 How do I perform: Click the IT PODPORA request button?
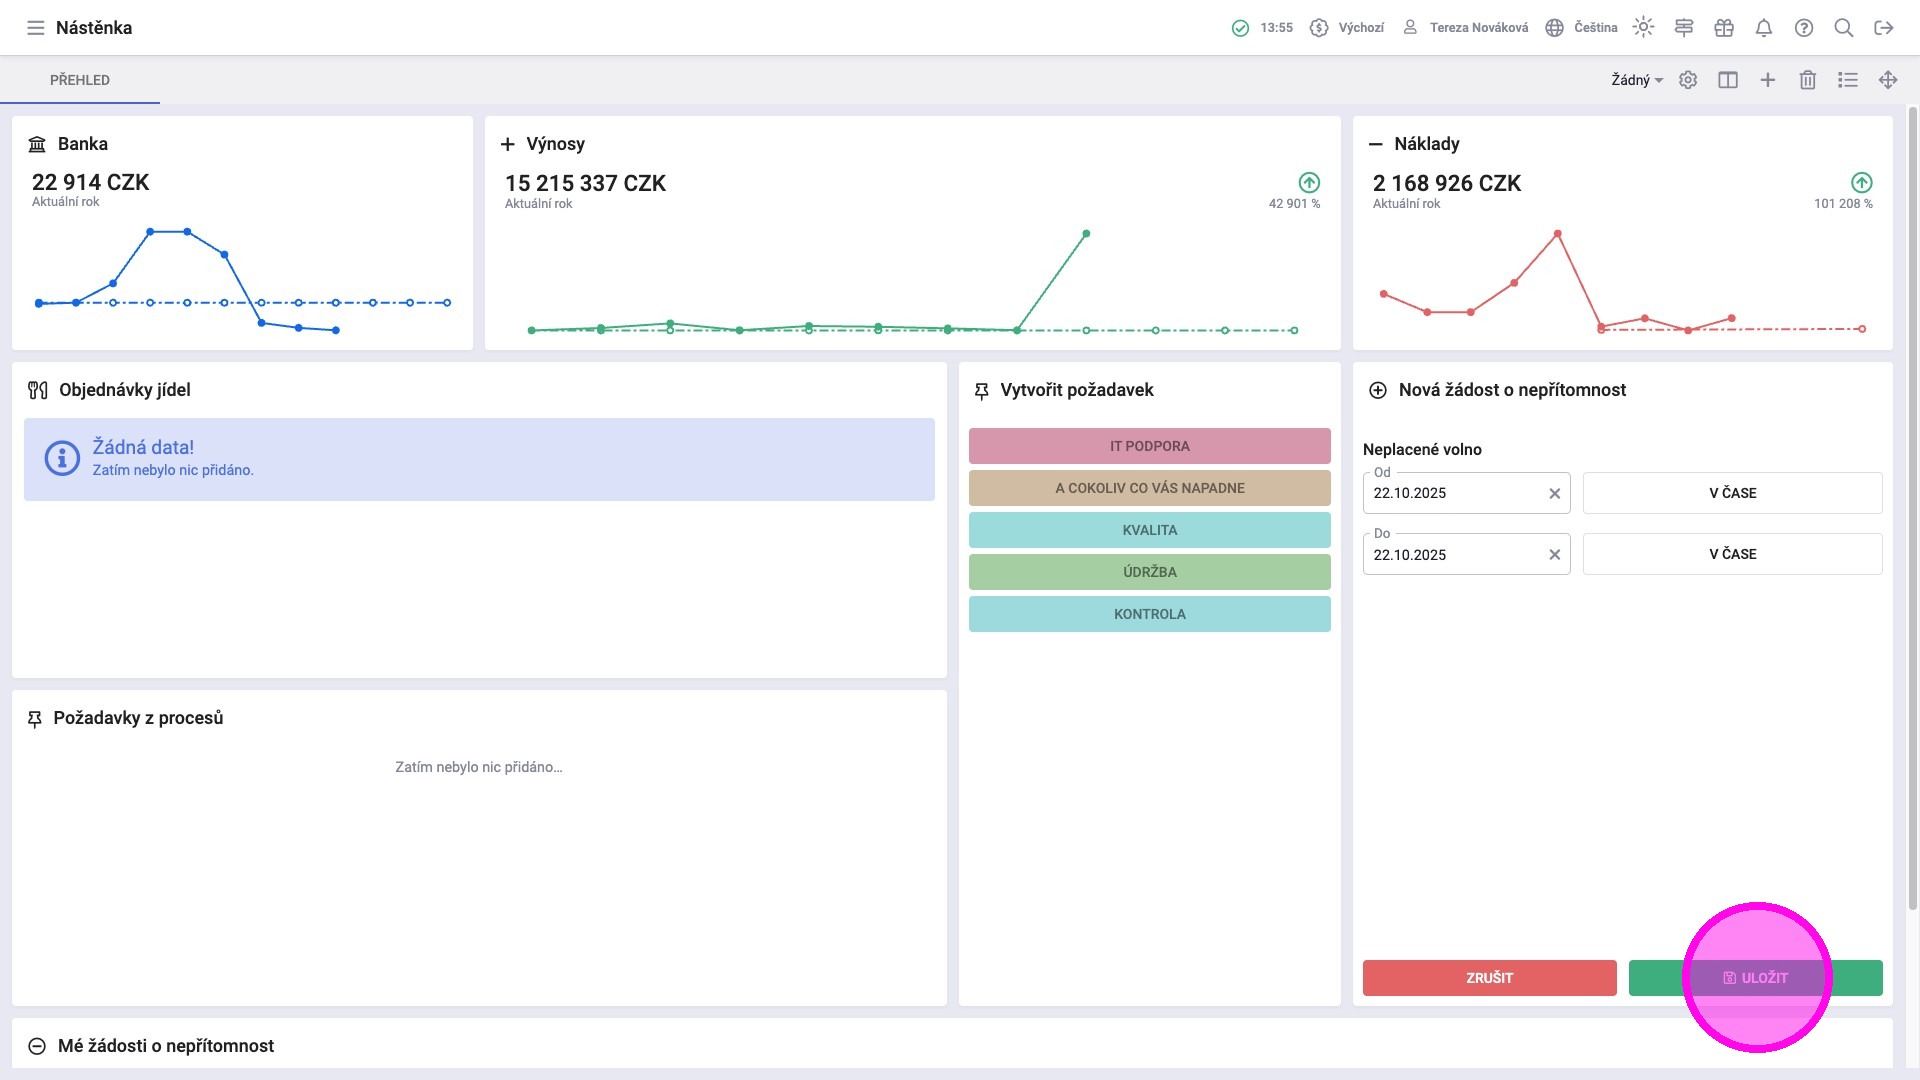(1149, 446)
